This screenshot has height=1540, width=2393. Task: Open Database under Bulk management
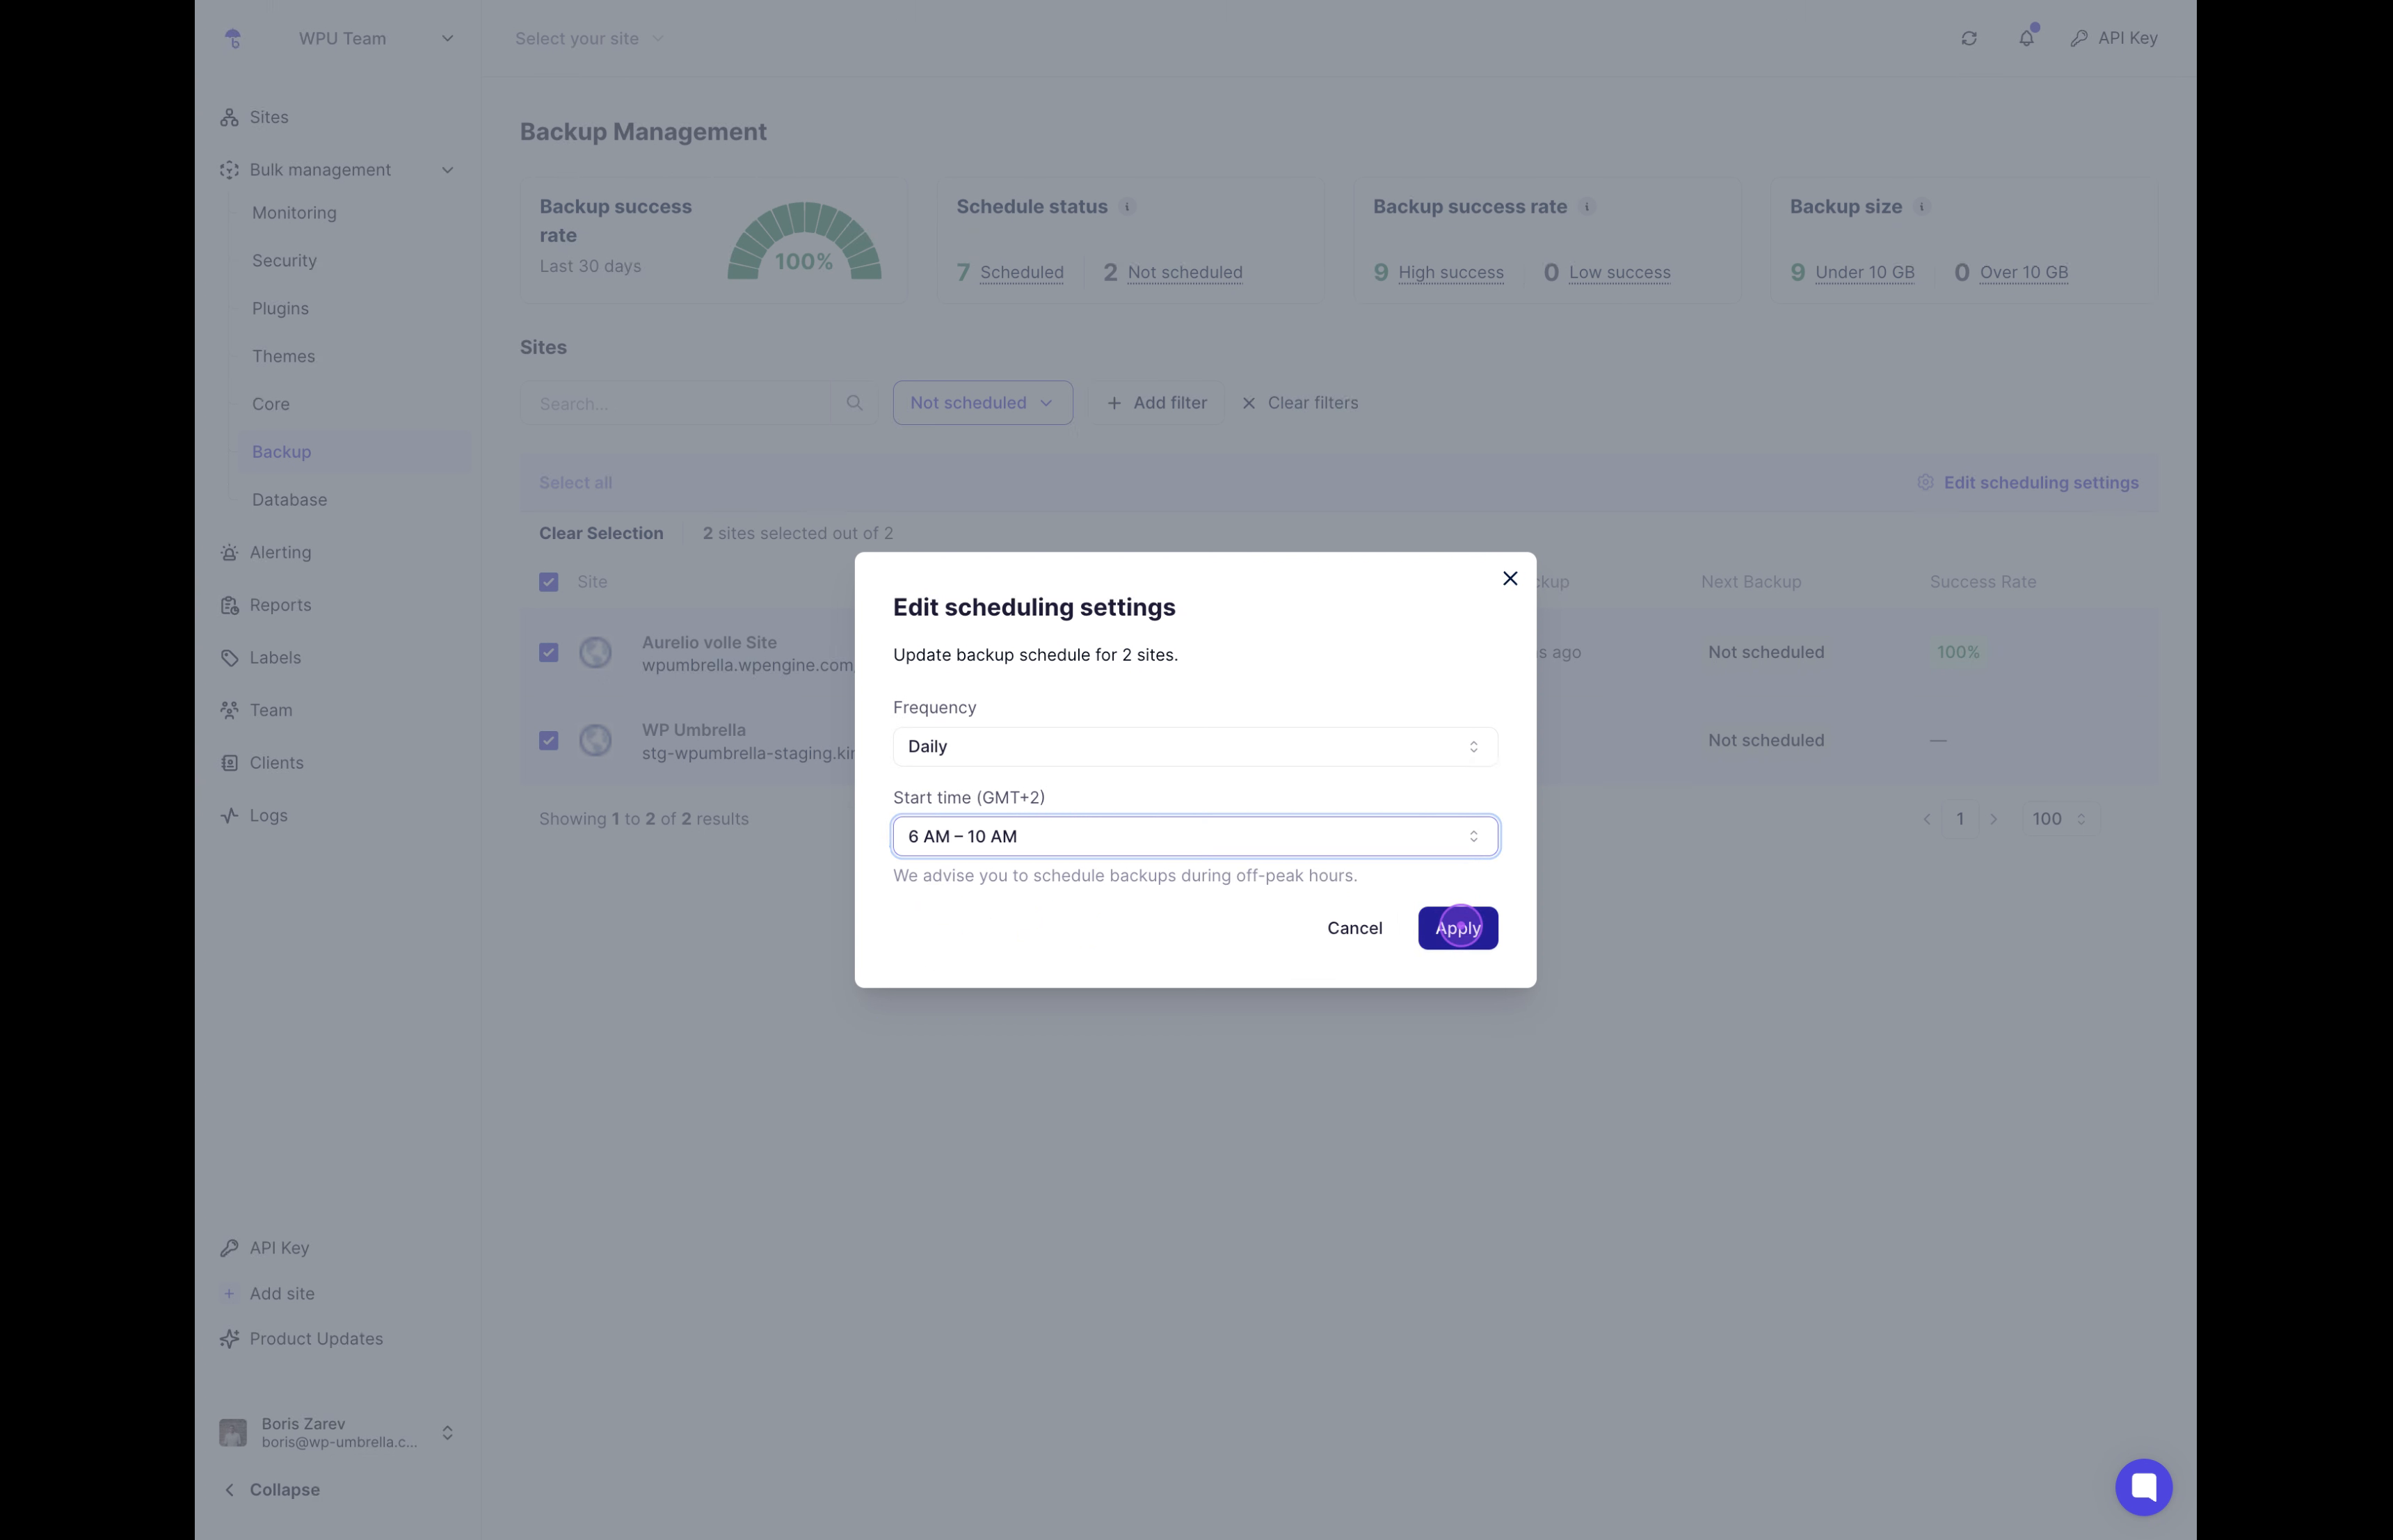point(289,500)
